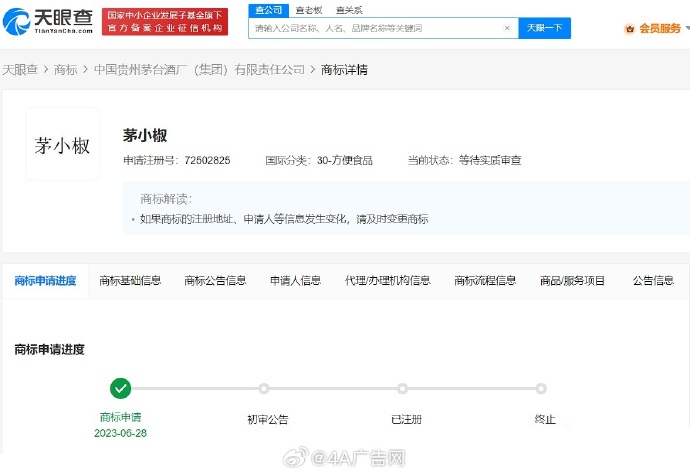Click the 30-方便食品 classification text

[x=345, y=160]
